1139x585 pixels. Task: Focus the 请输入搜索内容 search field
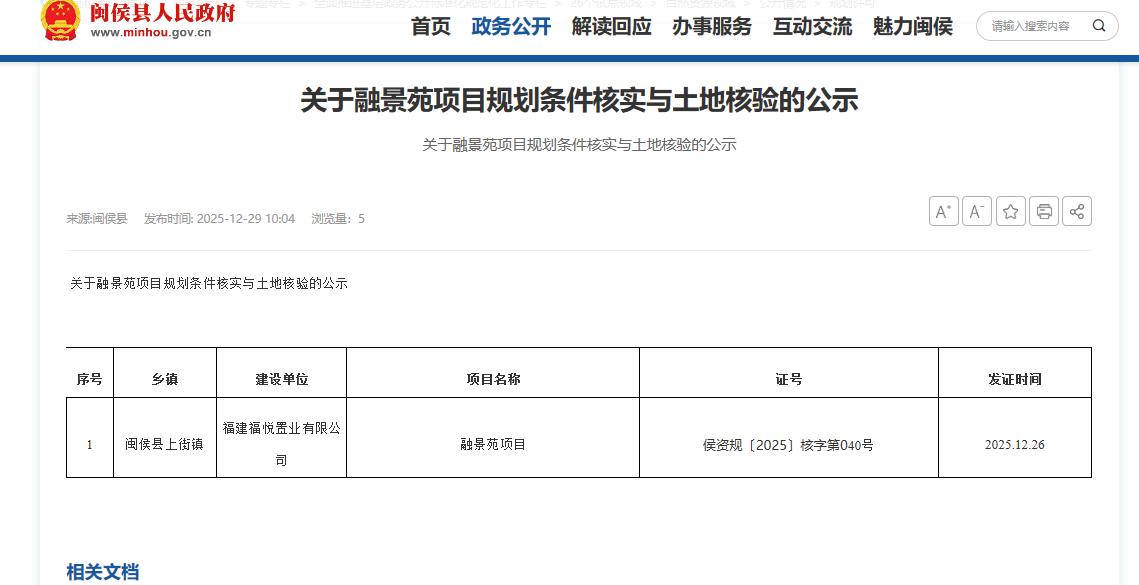coord(1032,26)
